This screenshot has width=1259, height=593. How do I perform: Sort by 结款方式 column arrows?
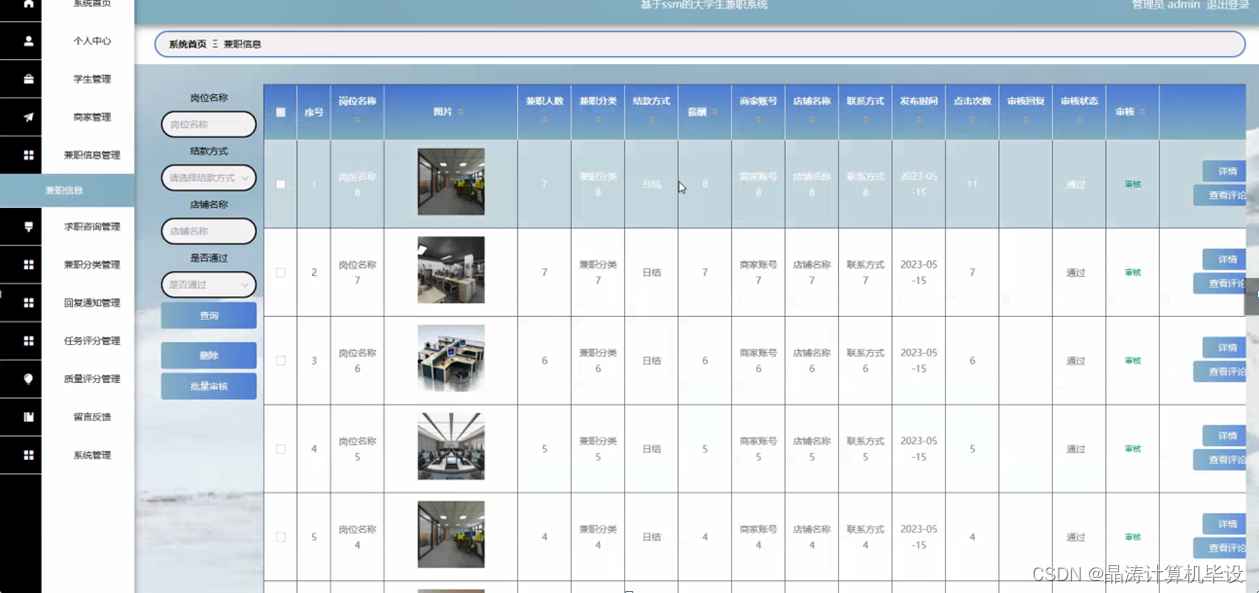click(651, 120)
